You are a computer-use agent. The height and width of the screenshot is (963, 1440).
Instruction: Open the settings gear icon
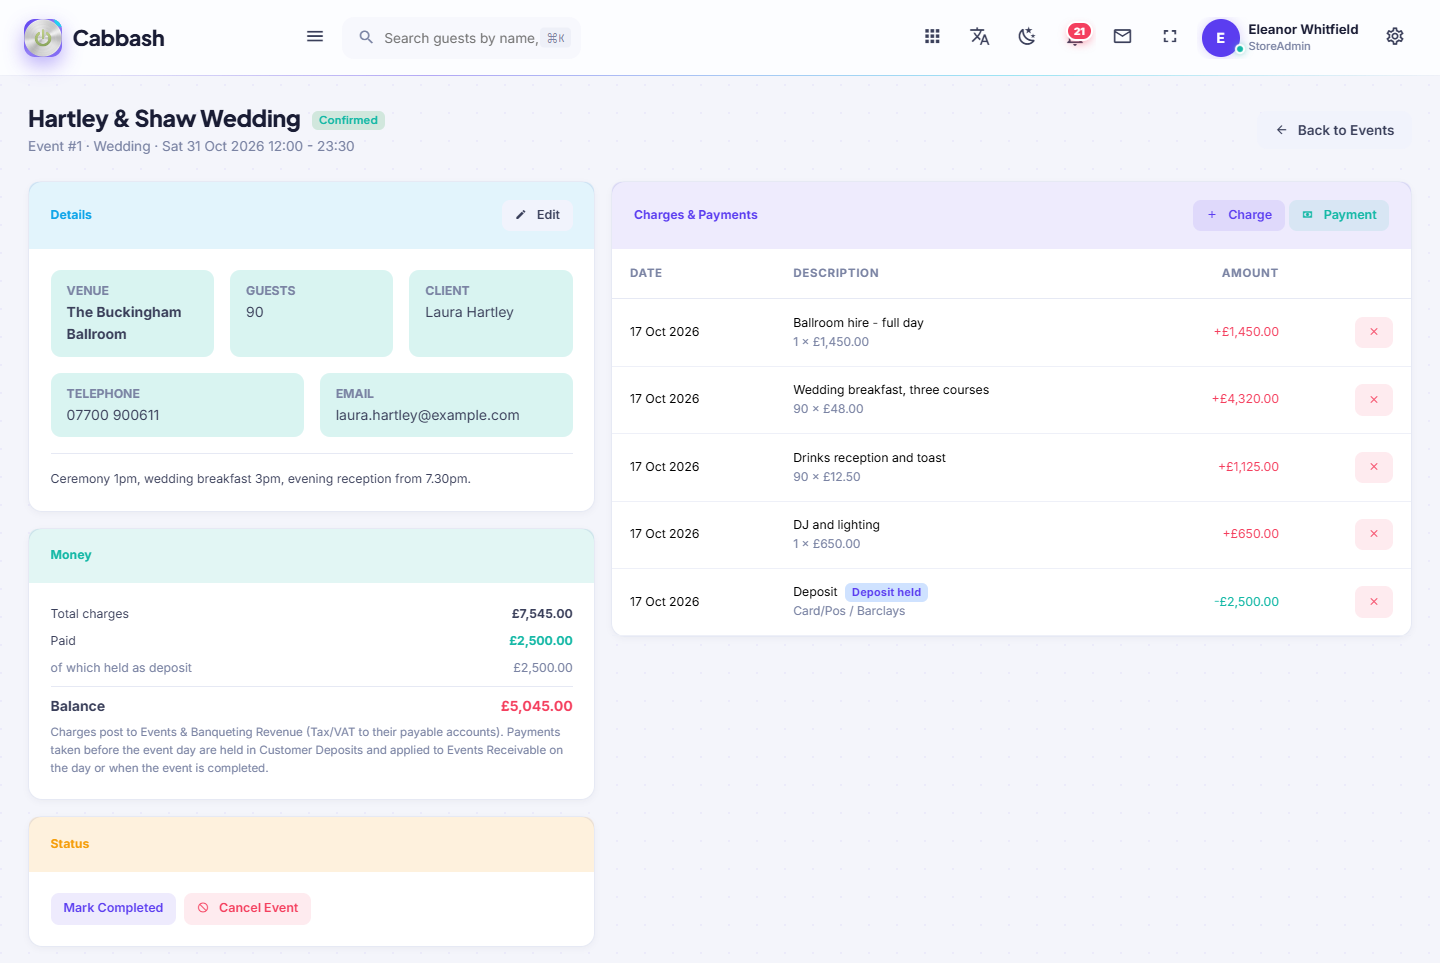[x=1395, y=37]
